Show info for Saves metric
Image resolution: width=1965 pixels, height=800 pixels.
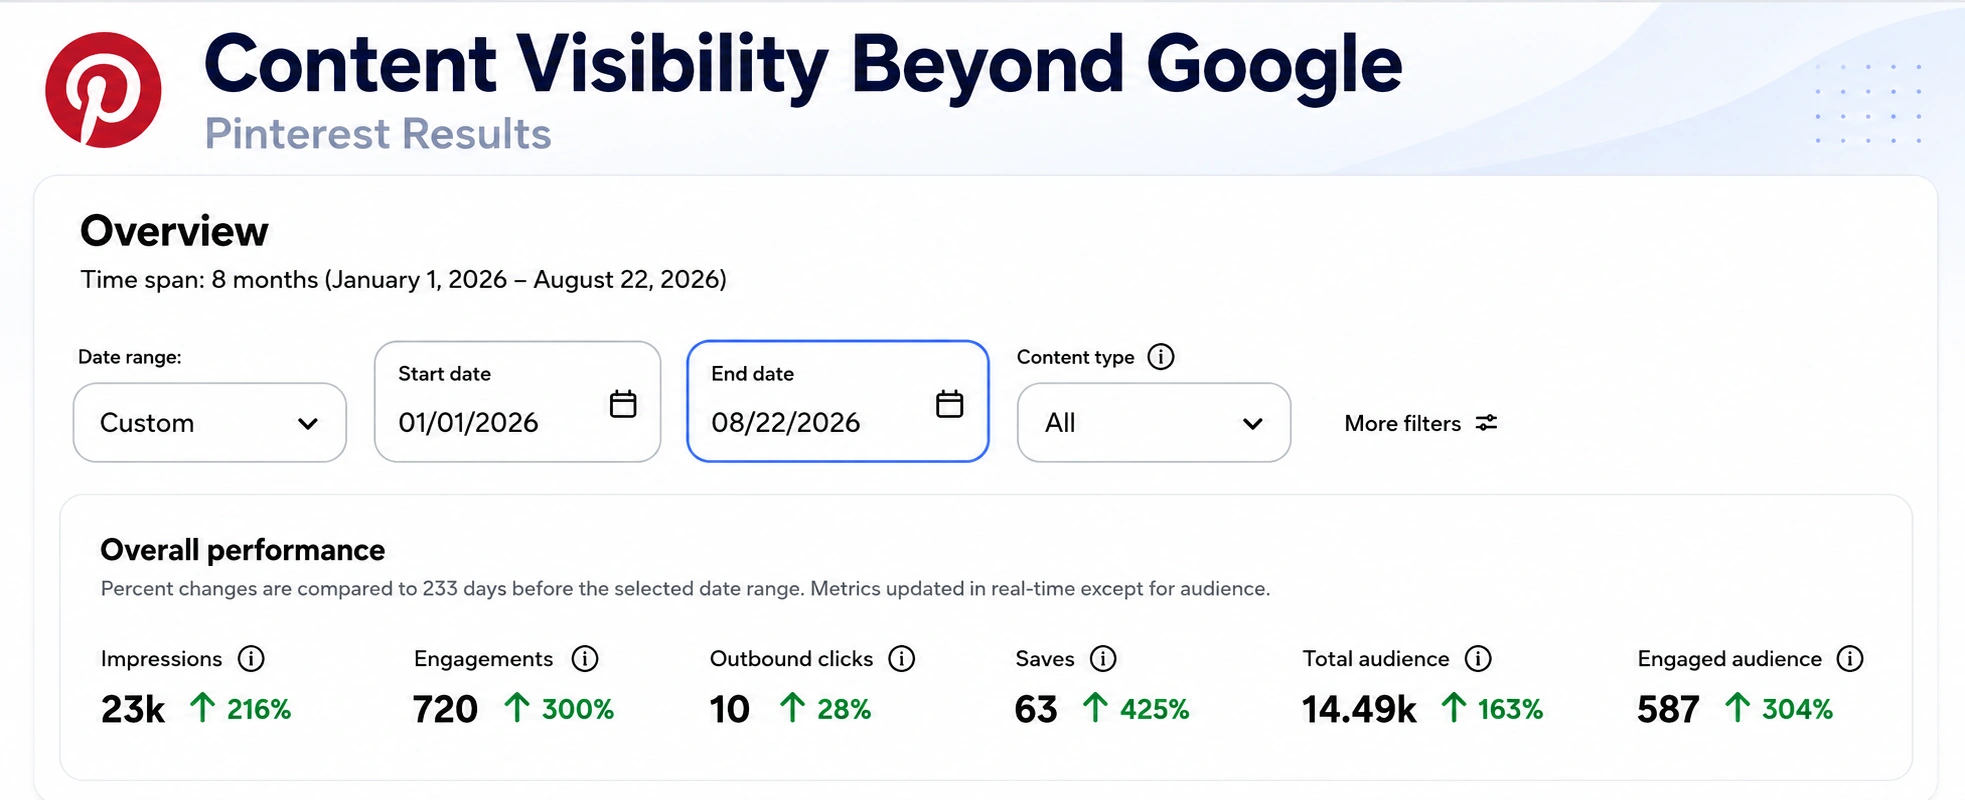pos(1103,659)
